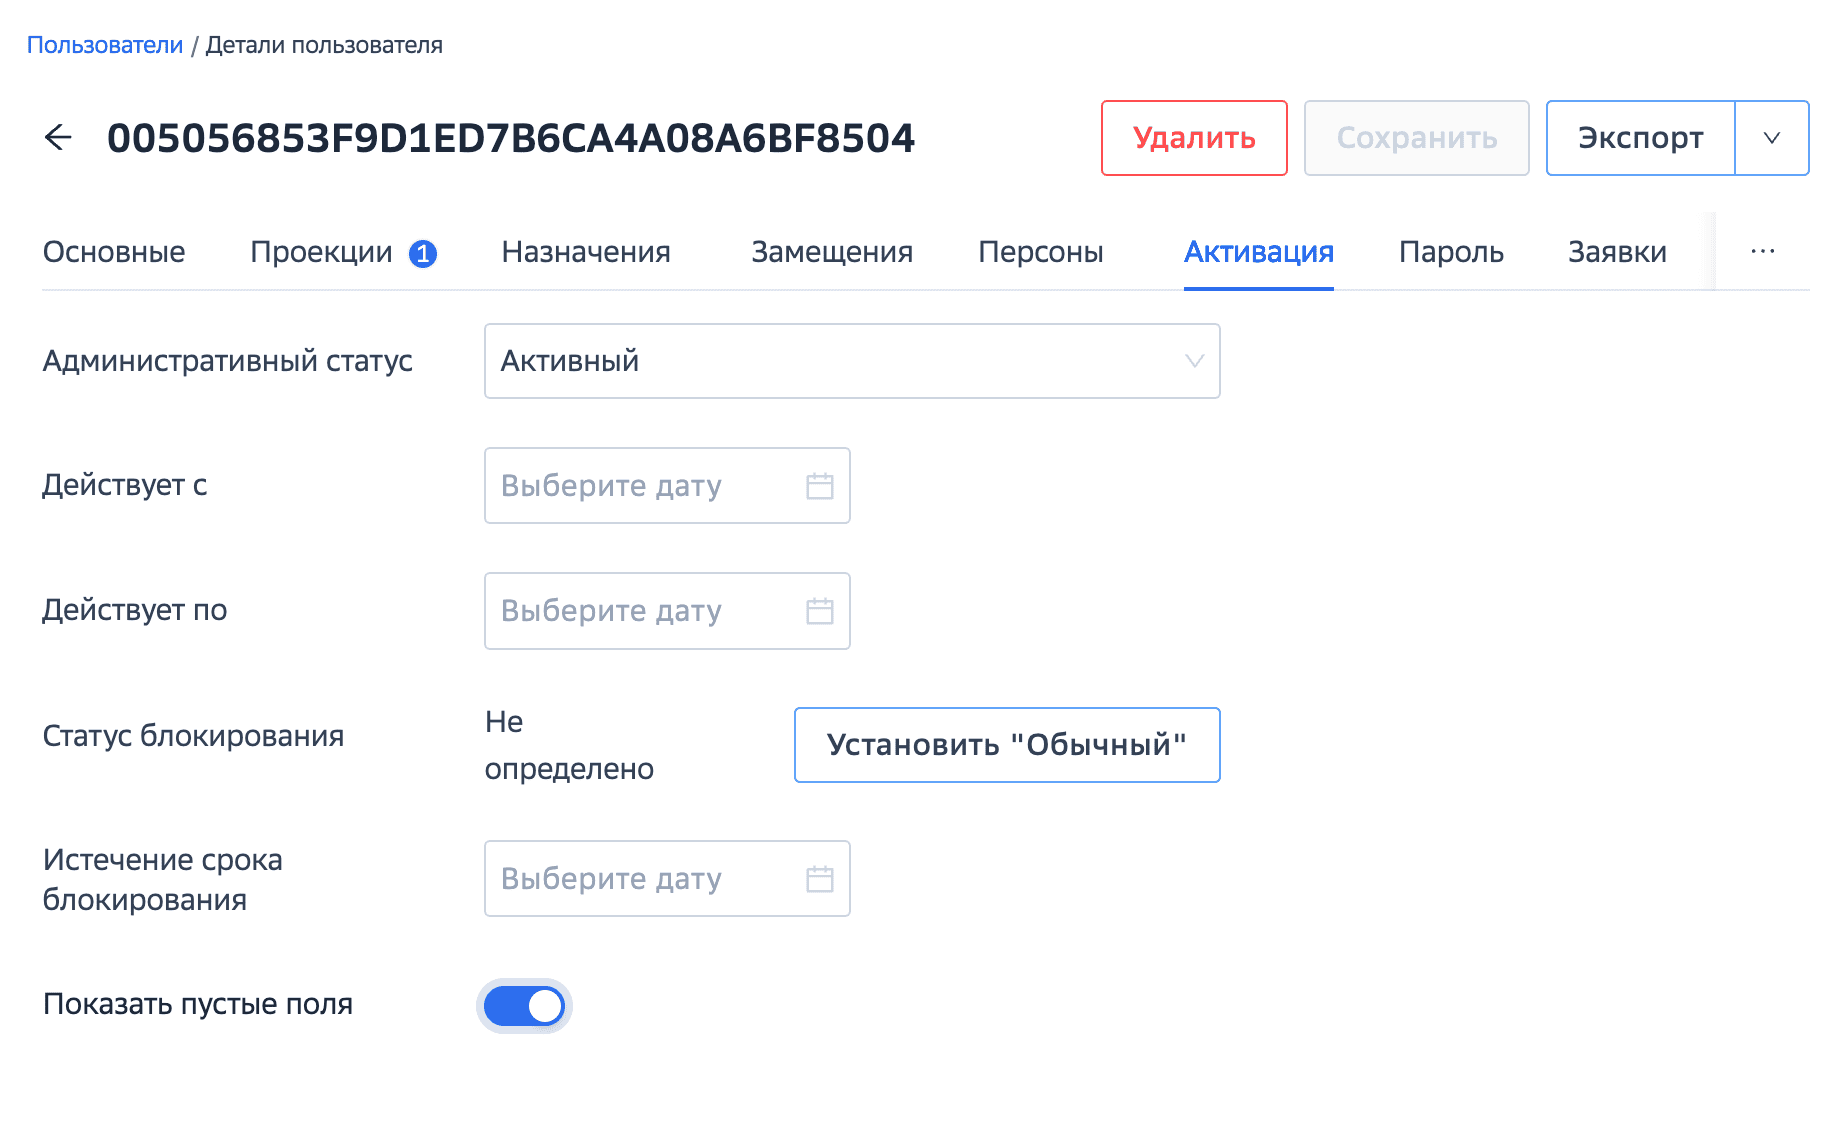Click the Экспорт button

tap(1640, 138)
